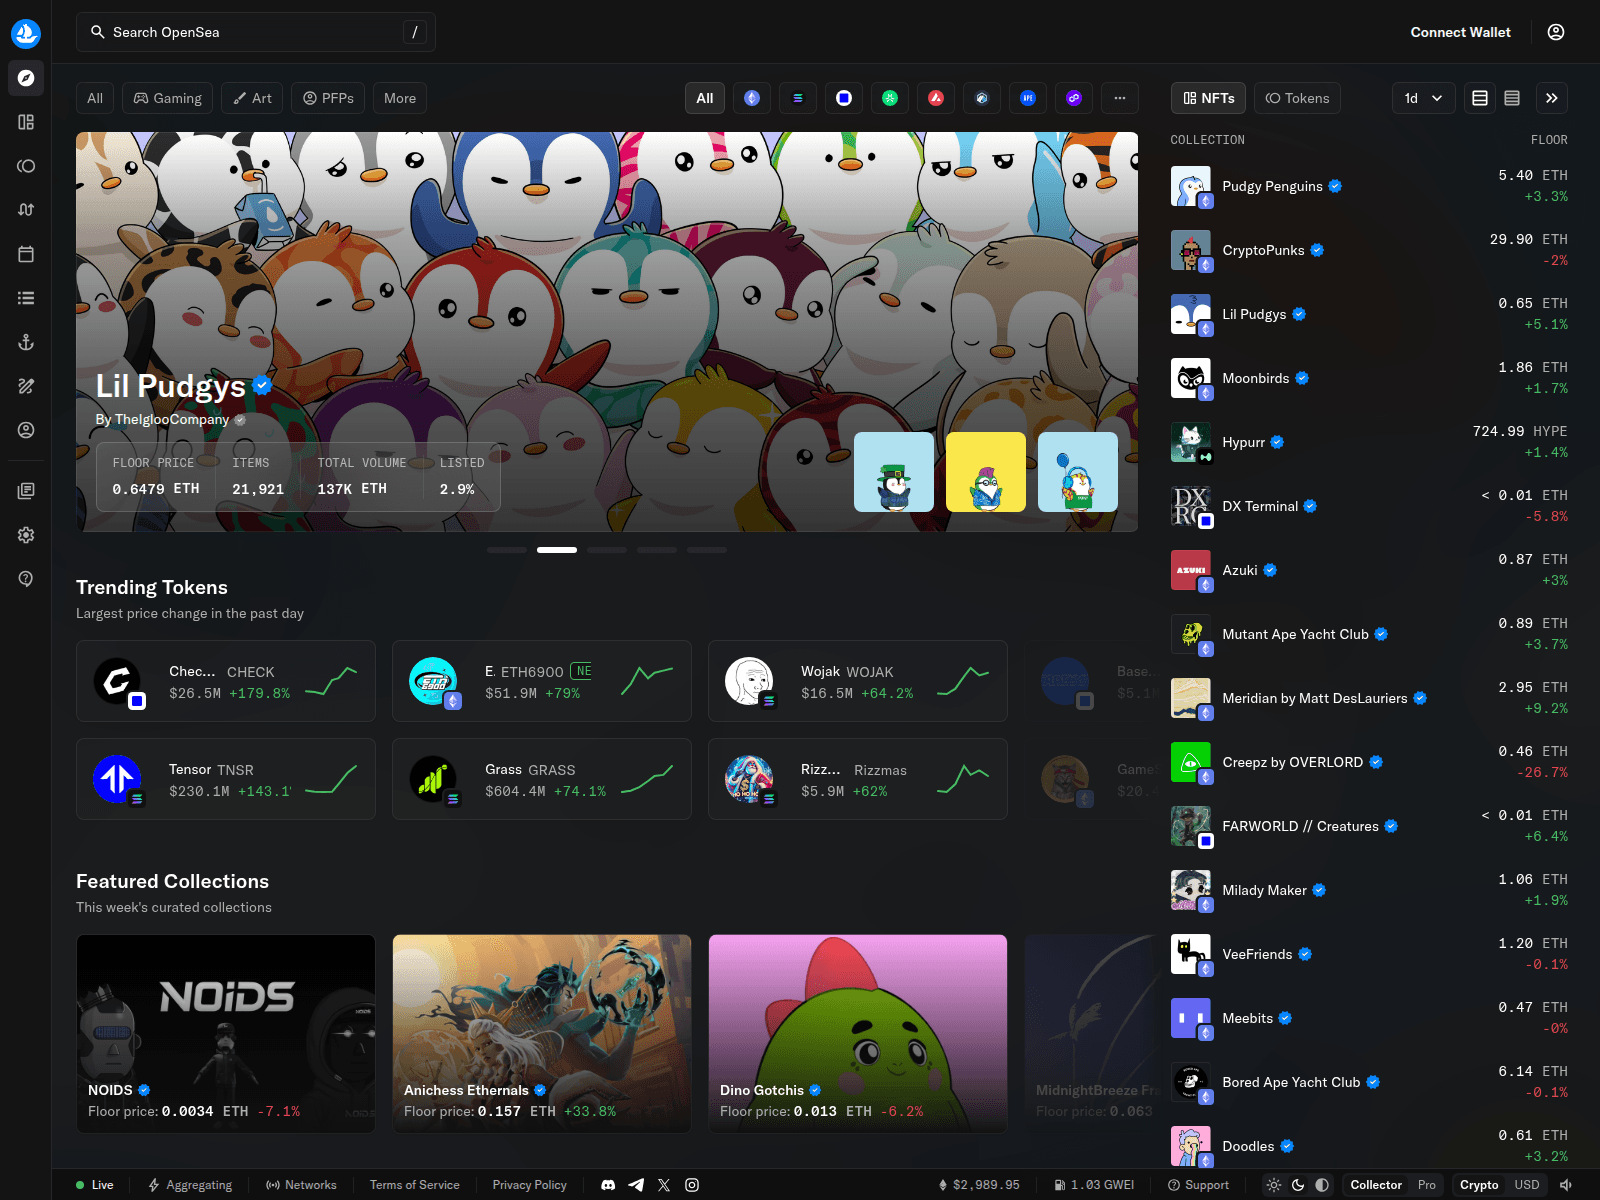The width and height of the screenshot is (1600, 1200).
Task: Select Collector mode toggle
Action: click(x=1376, y=1185)
